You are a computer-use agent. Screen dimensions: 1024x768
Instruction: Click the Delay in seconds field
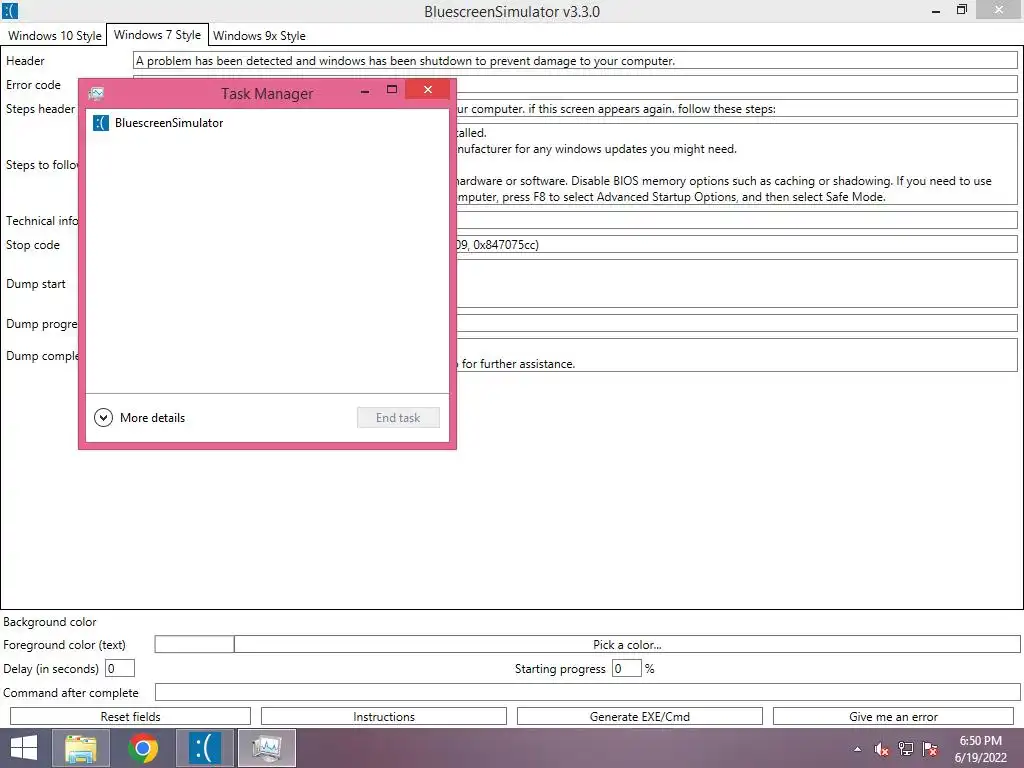[120, 668]
